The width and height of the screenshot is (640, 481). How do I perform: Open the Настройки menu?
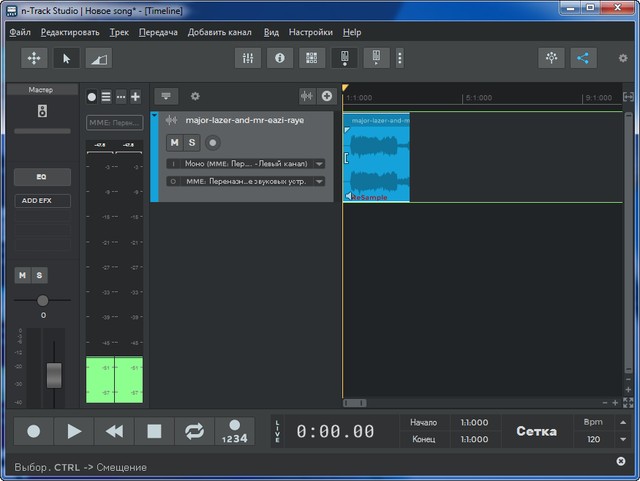[x=310, y=32]
